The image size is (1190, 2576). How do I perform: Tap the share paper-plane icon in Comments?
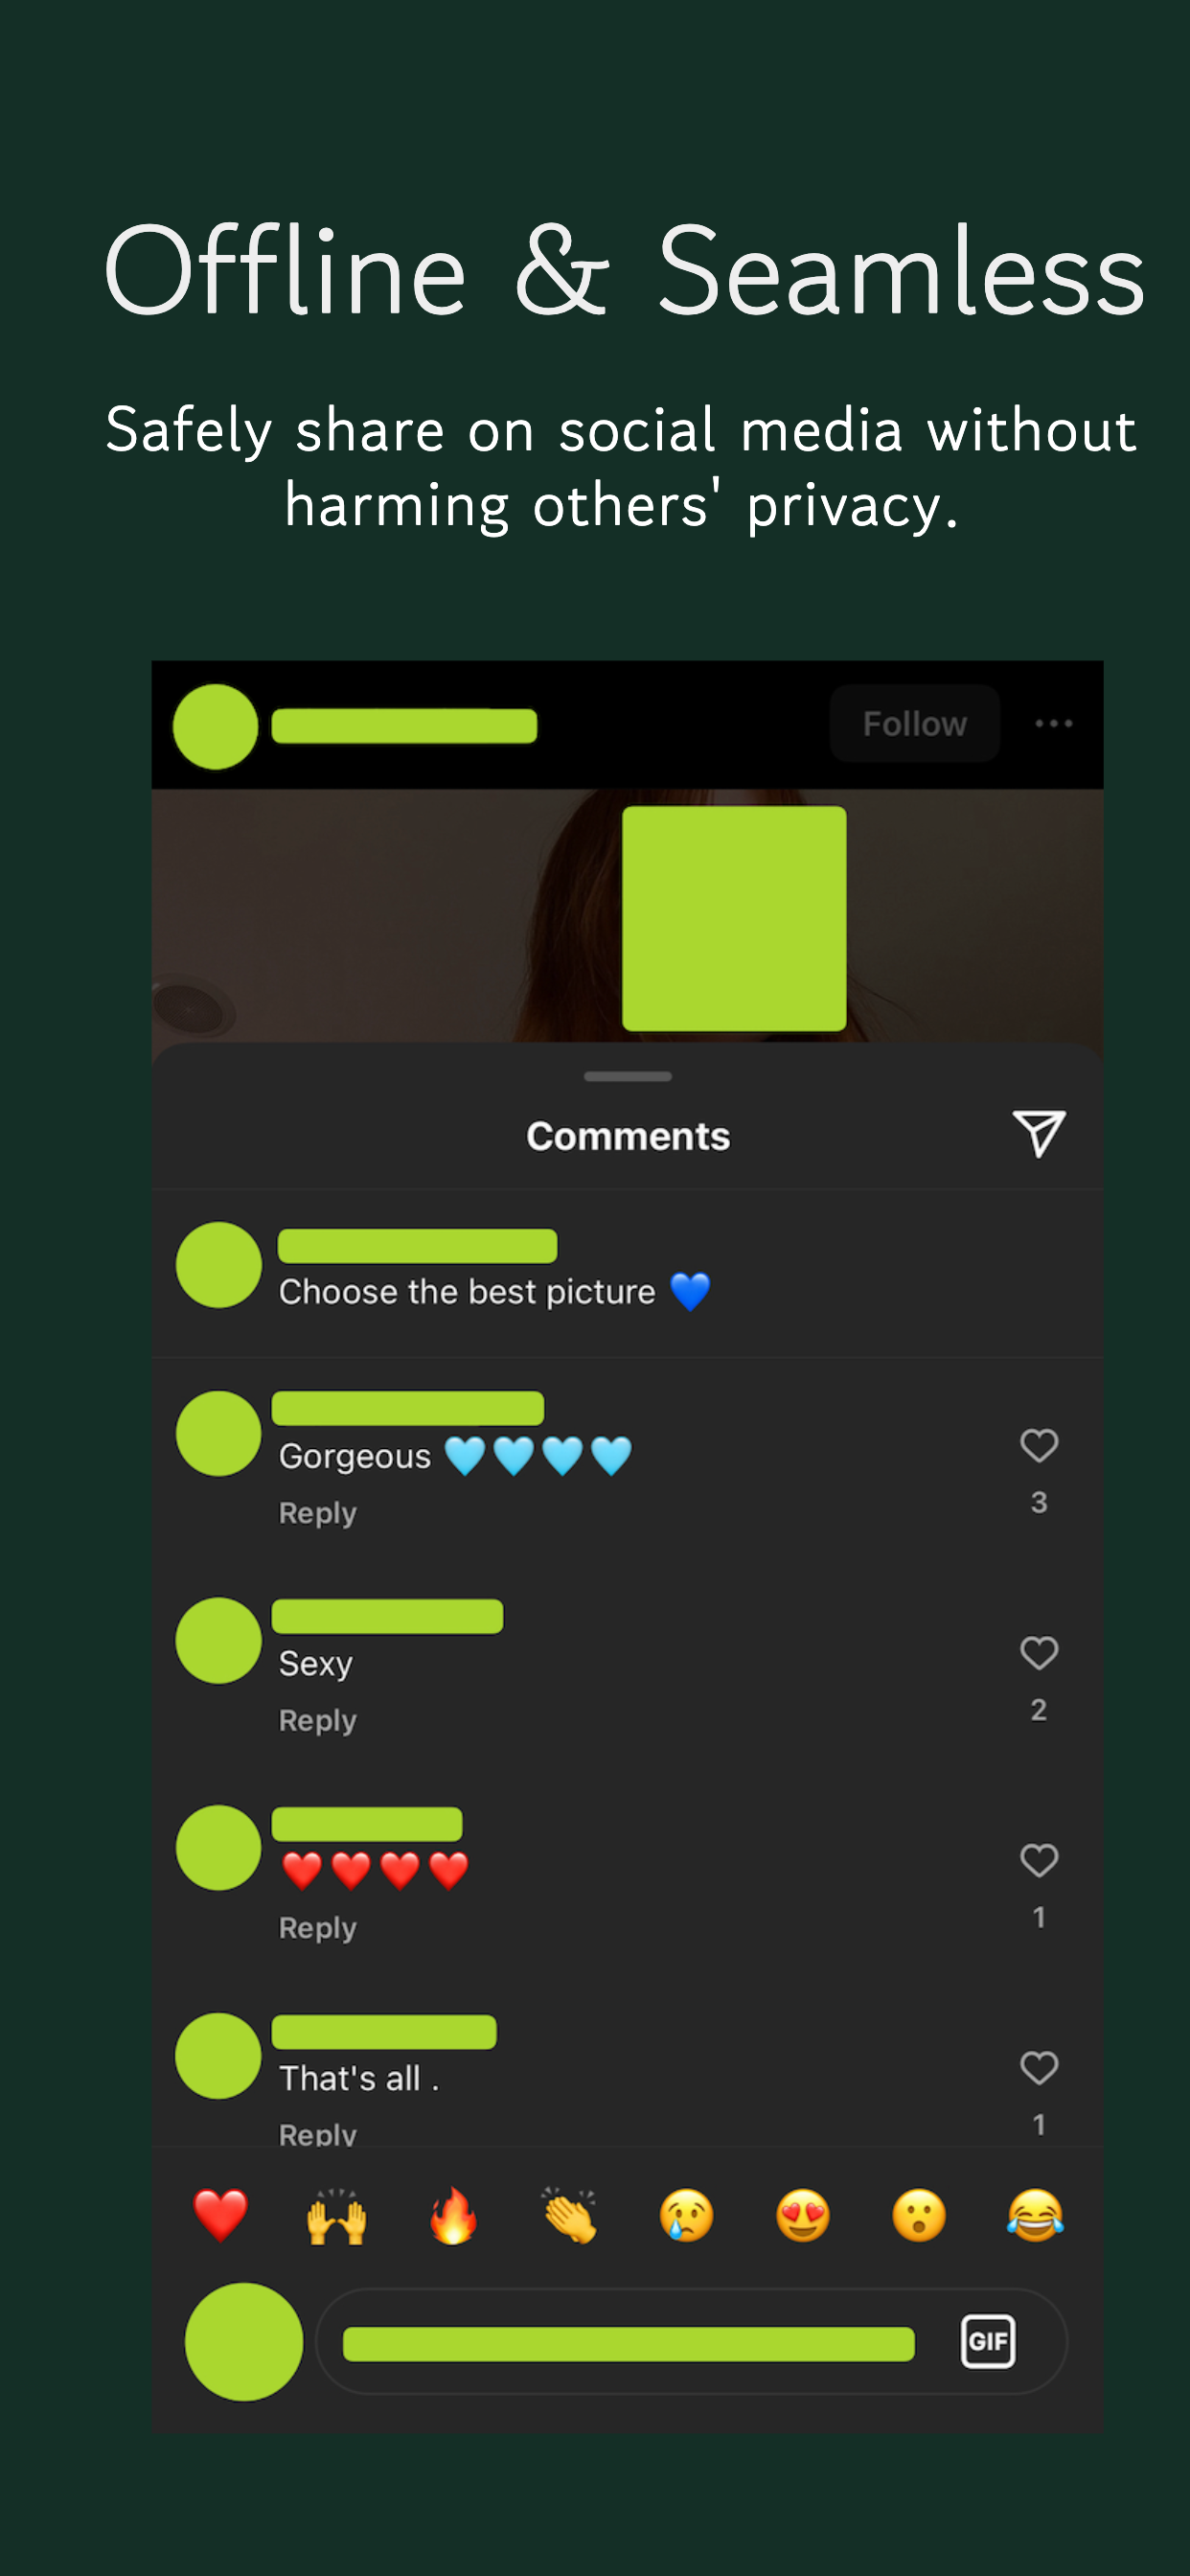pos(1039,1134)
